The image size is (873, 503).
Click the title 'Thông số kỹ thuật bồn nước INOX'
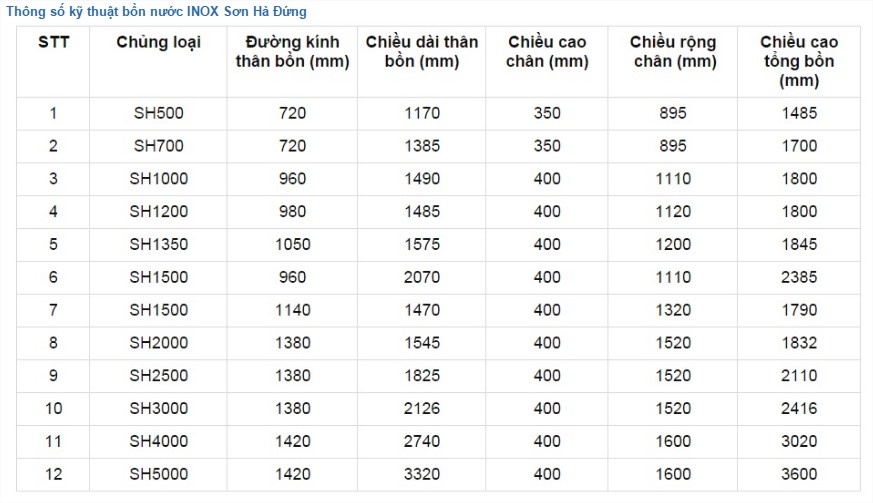click(x=156, y=11)
